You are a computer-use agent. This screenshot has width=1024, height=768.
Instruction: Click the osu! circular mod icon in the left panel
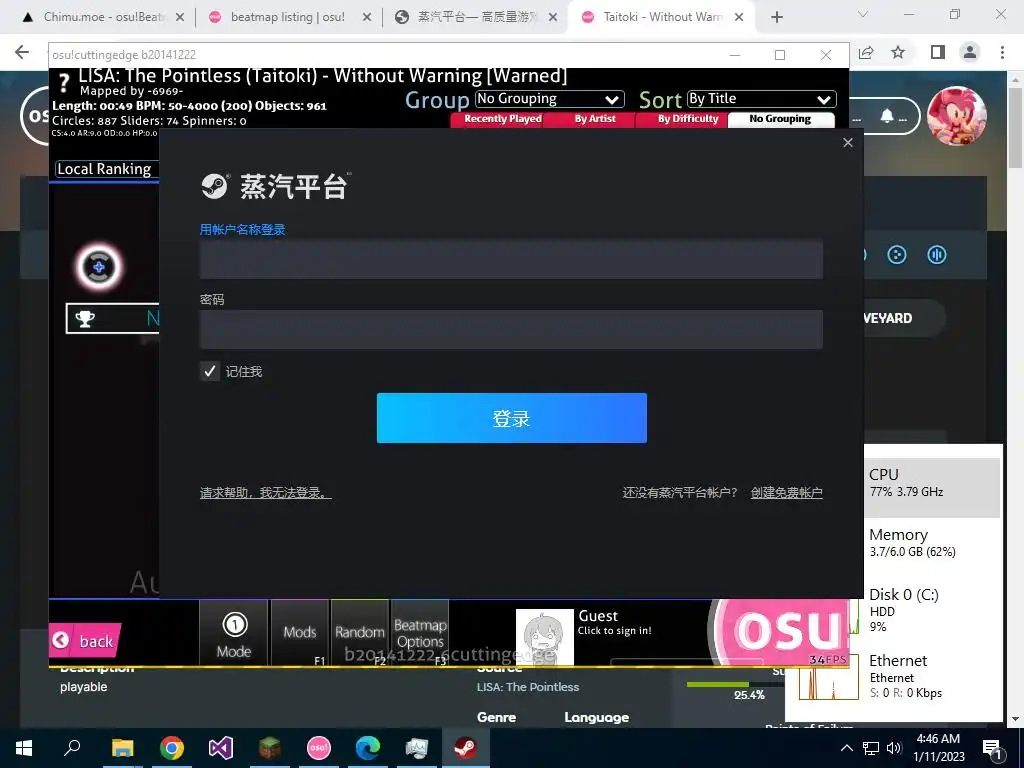(99, 266)
